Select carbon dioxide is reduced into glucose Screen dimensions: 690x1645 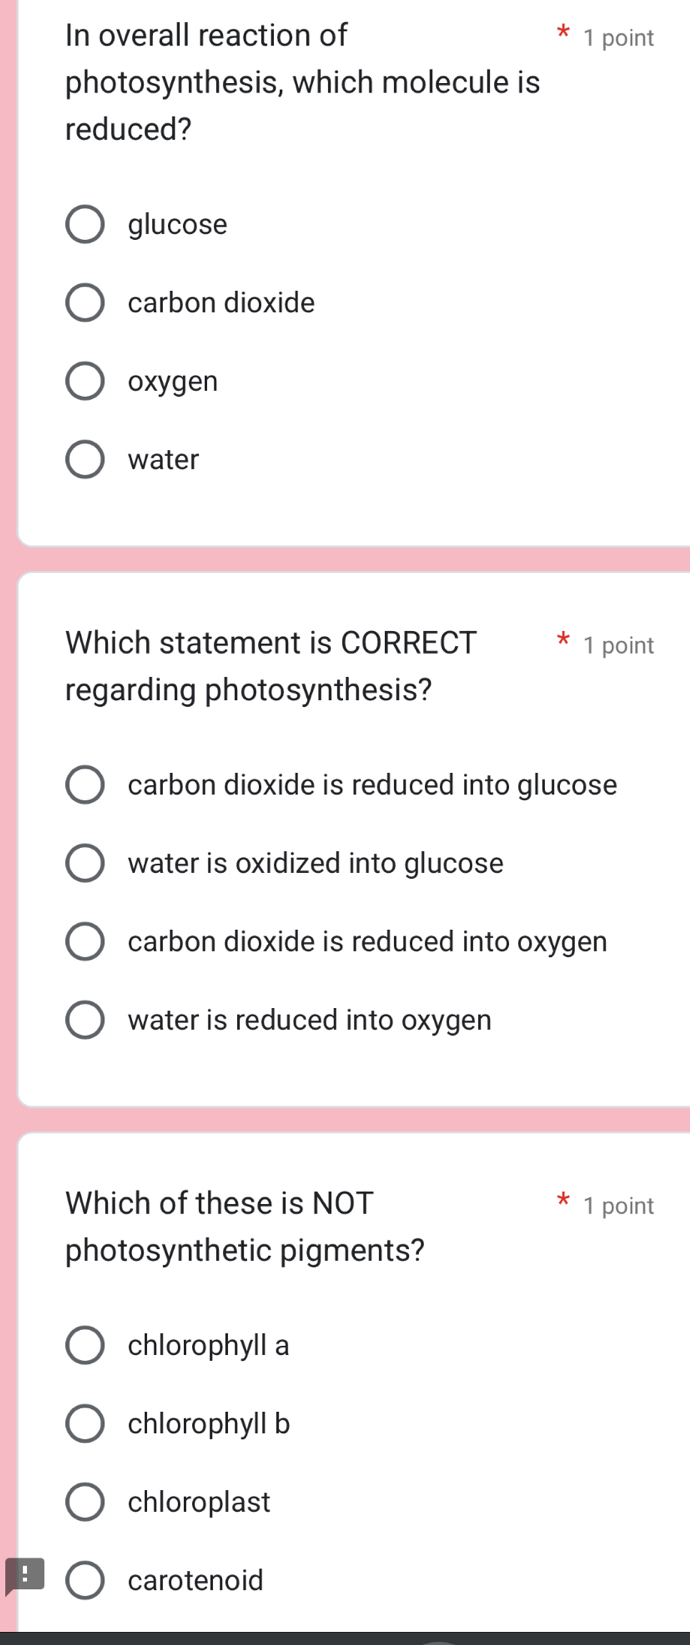coord(85,785)
